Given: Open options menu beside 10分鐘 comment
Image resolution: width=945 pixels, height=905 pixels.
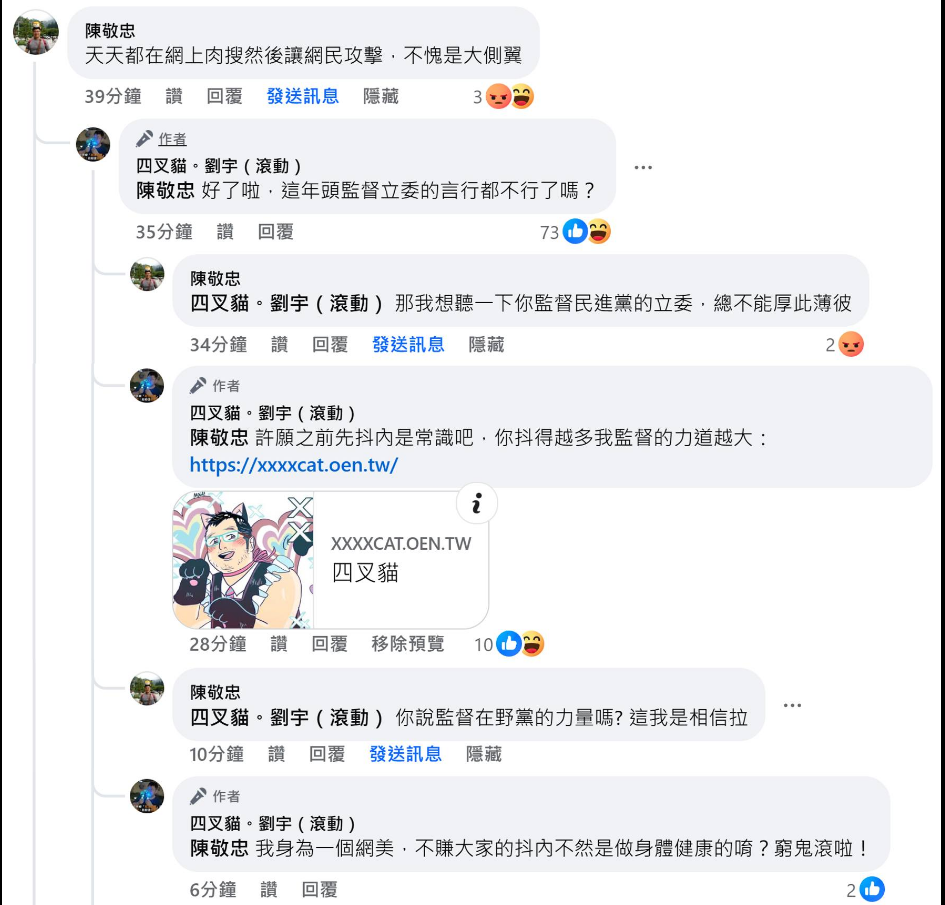Looking at the screenshot, I should [x=792, y=705].
